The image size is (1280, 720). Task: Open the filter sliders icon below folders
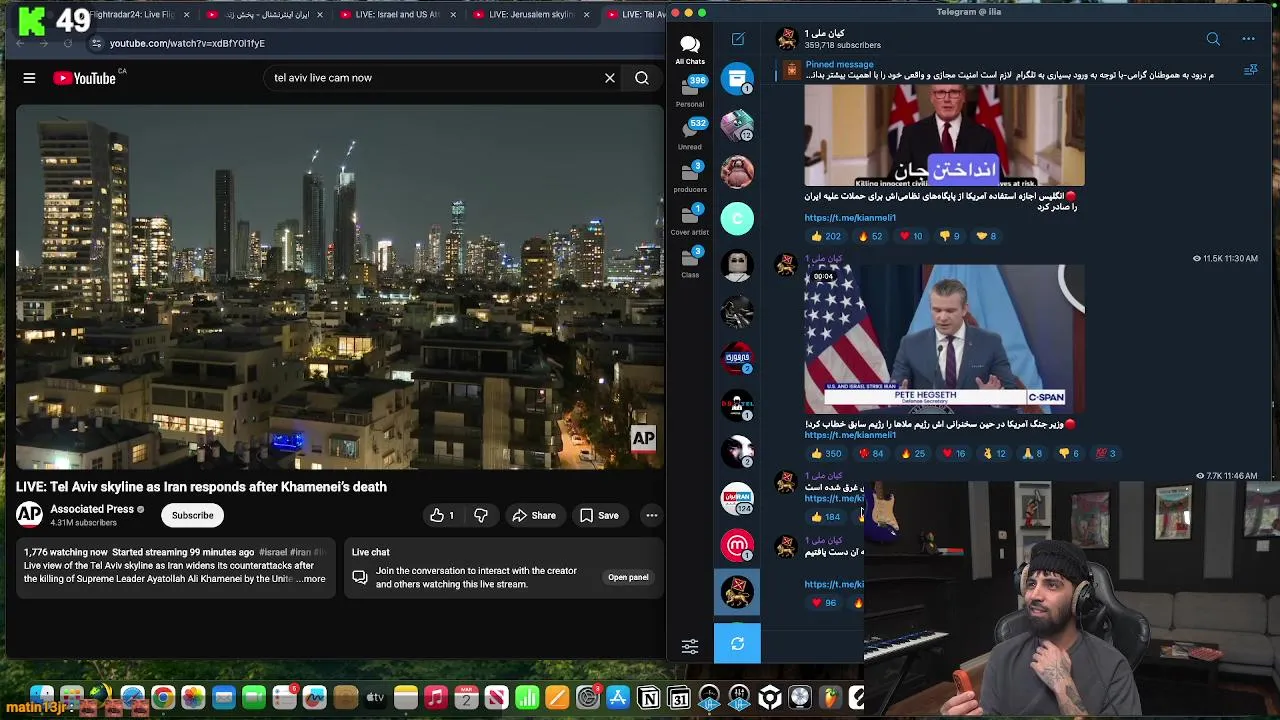pos(690,647)
